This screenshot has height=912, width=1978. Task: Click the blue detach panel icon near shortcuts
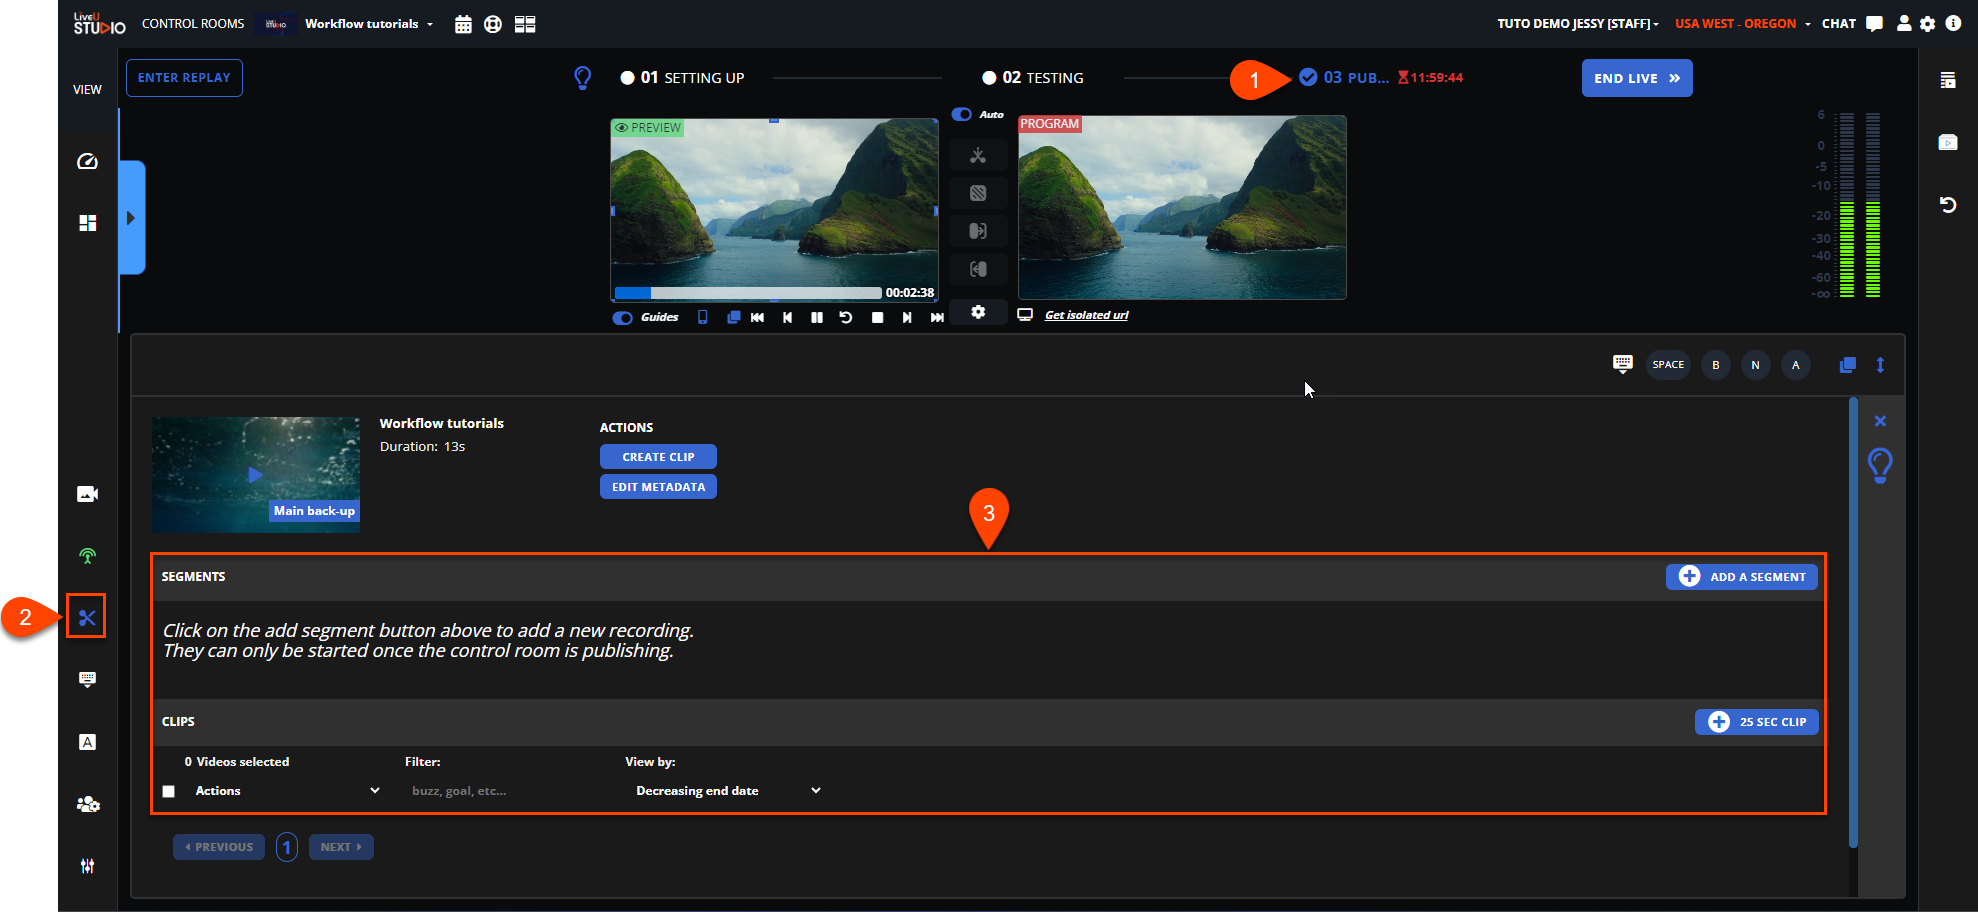pos(1848,365)
